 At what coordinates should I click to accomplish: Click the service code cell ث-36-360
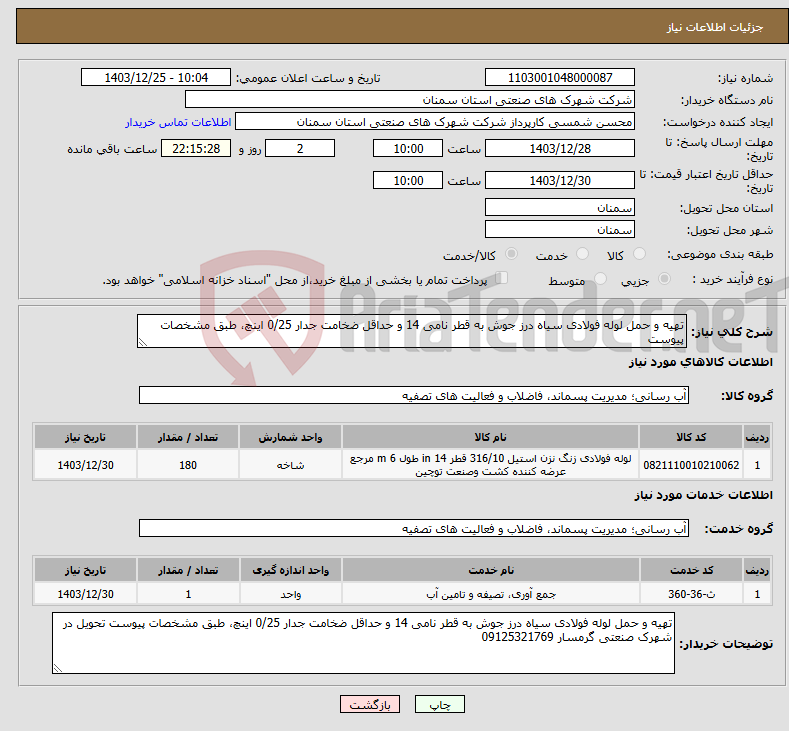[x=691, y=594]
